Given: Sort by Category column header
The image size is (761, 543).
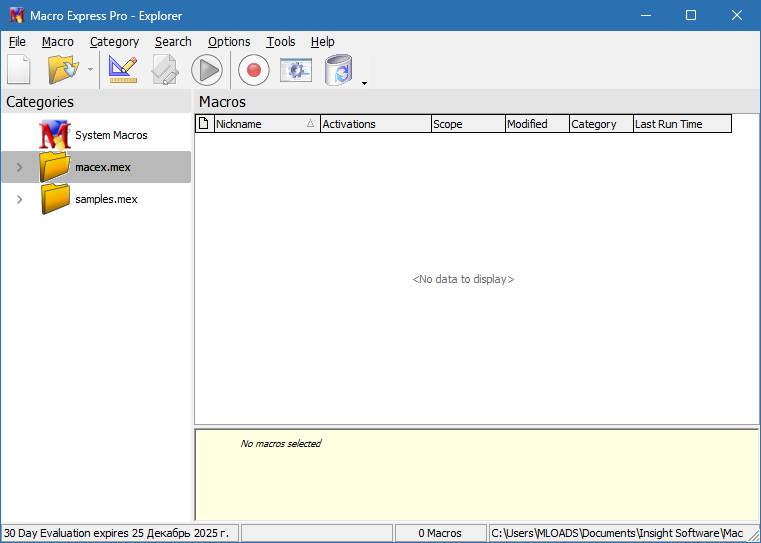Looking at the screenshot, I should [601, 124].
